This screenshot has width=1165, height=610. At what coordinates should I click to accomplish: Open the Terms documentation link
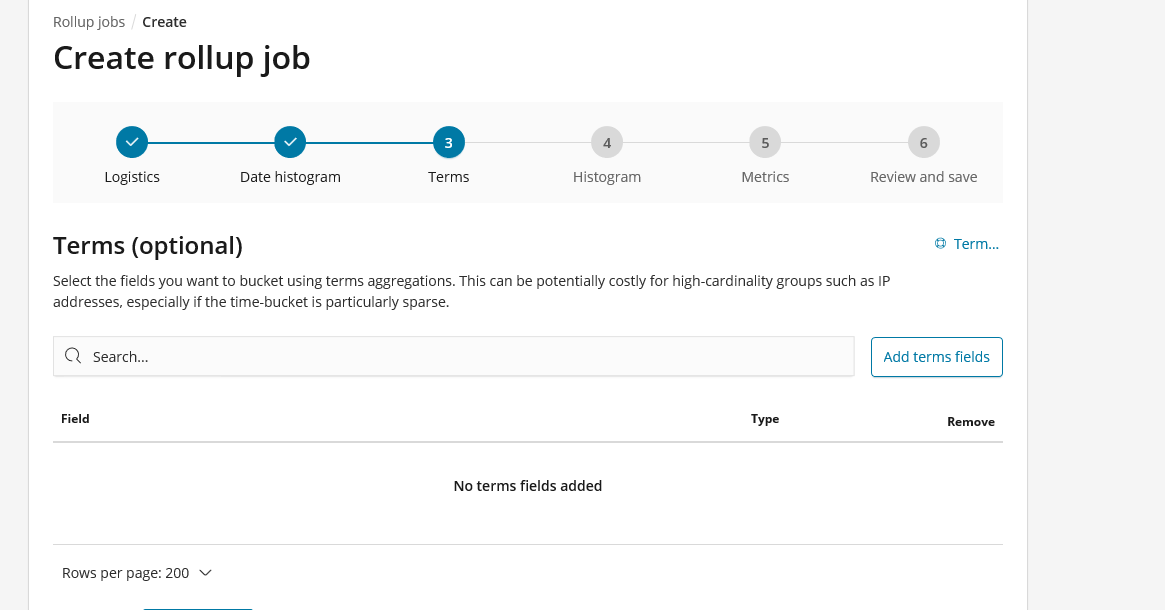point(976,243)
